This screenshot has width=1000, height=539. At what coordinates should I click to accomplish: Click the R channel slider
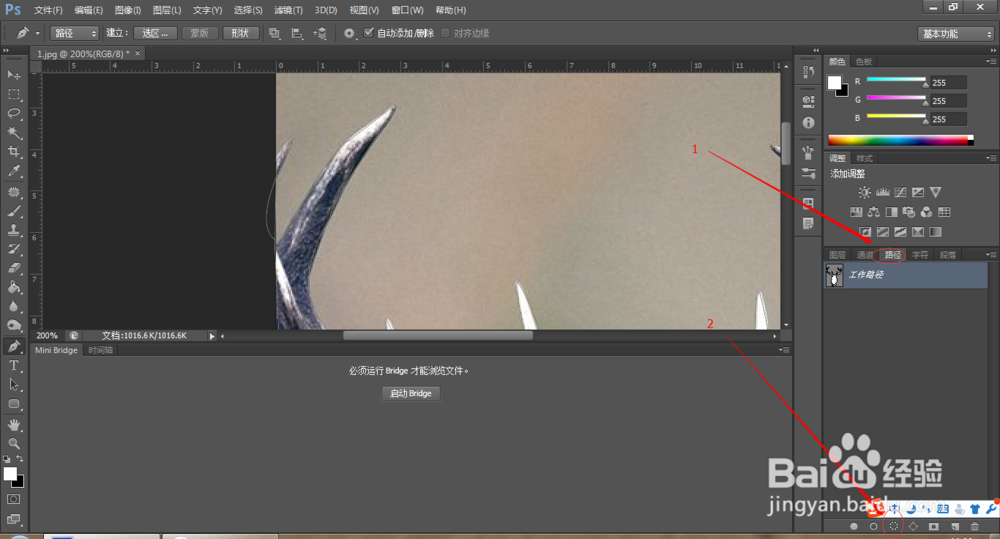pos(896,82)
